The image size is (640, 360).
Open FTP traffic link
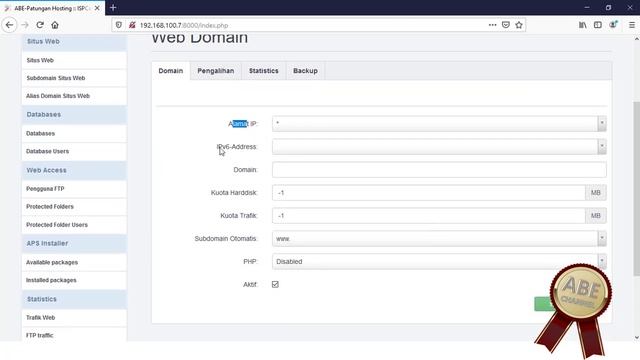(x=74, y=335)
